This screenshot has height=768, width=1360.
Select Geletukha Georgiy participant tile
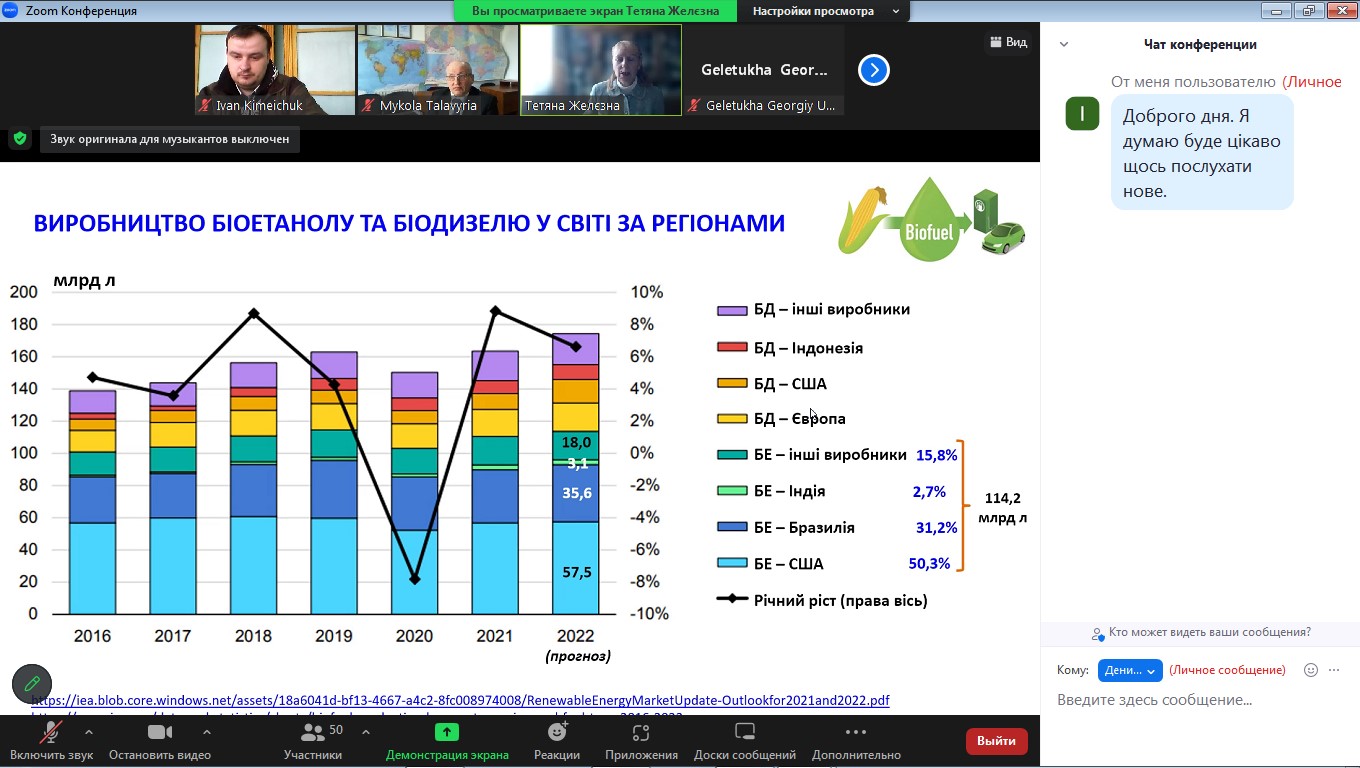pos(764,70)
